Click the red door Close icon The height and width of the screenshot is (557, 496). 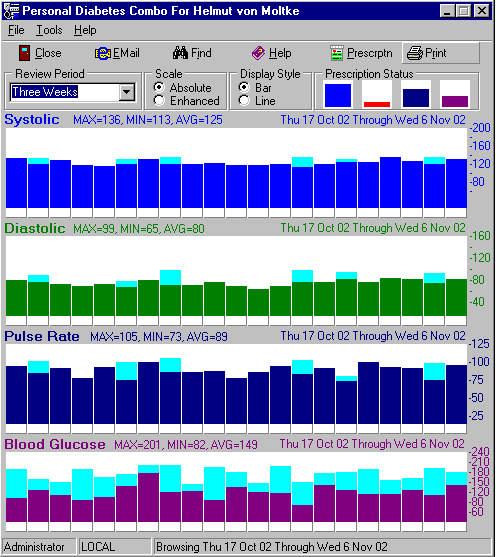[25, 53]
